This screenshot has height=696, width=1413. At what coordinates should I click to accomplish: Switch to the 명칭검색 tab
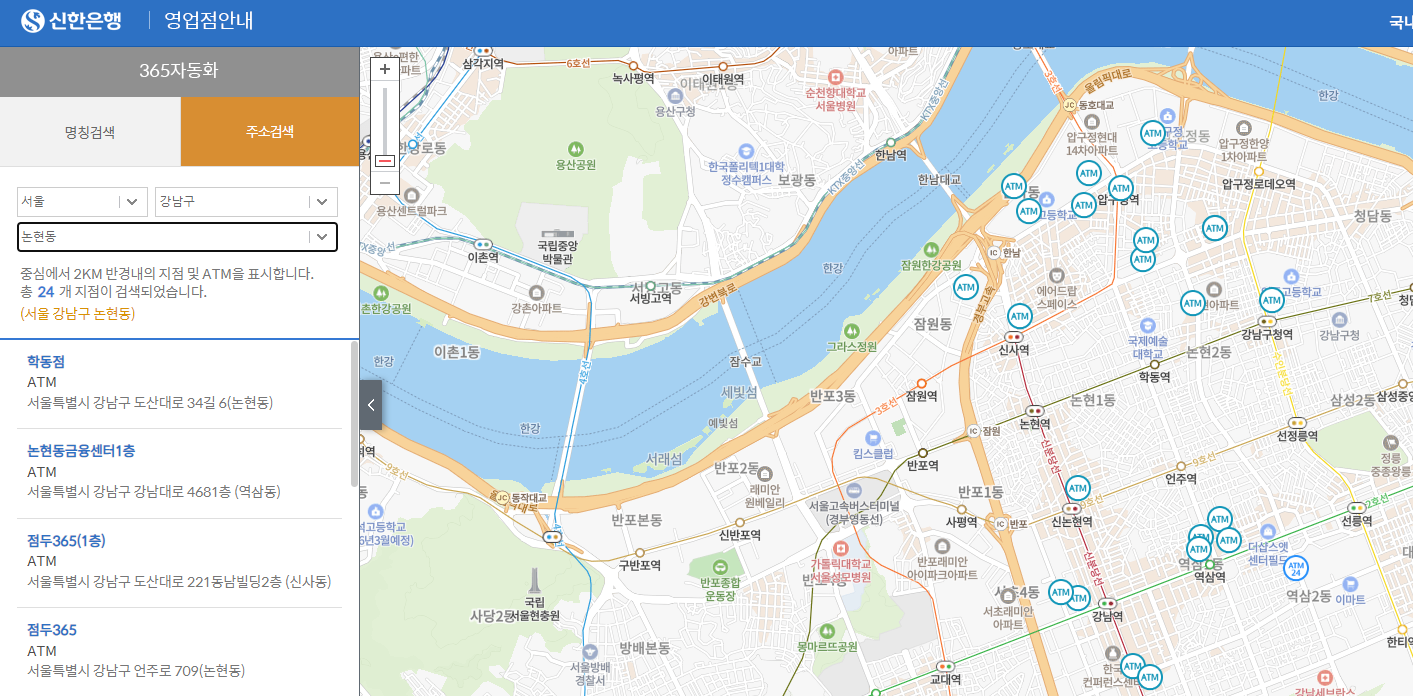(x=89, y=131)
